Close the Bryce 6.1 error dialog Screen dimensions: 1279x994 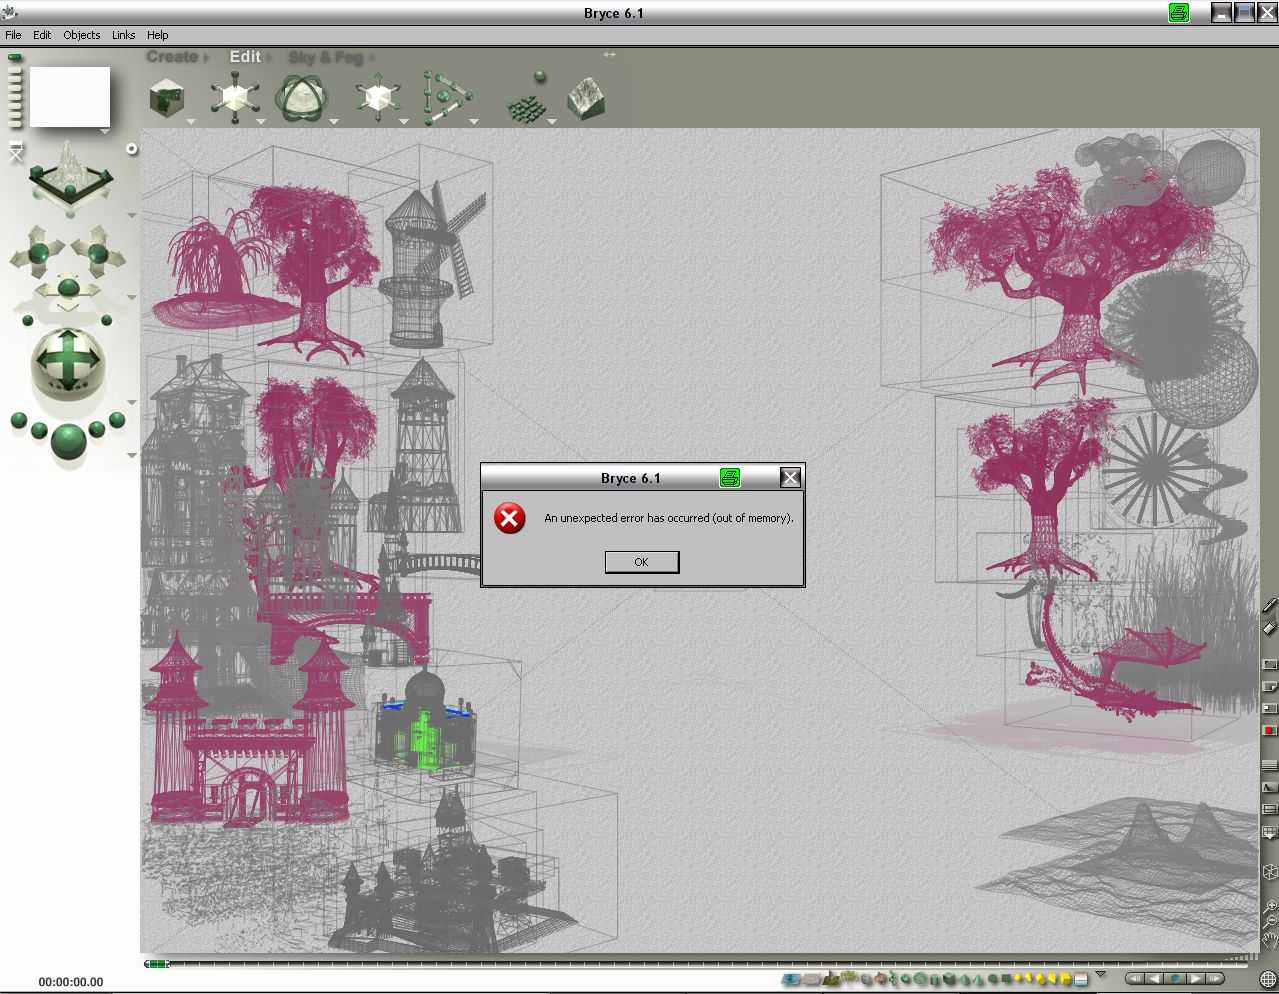tap(790, 478)
